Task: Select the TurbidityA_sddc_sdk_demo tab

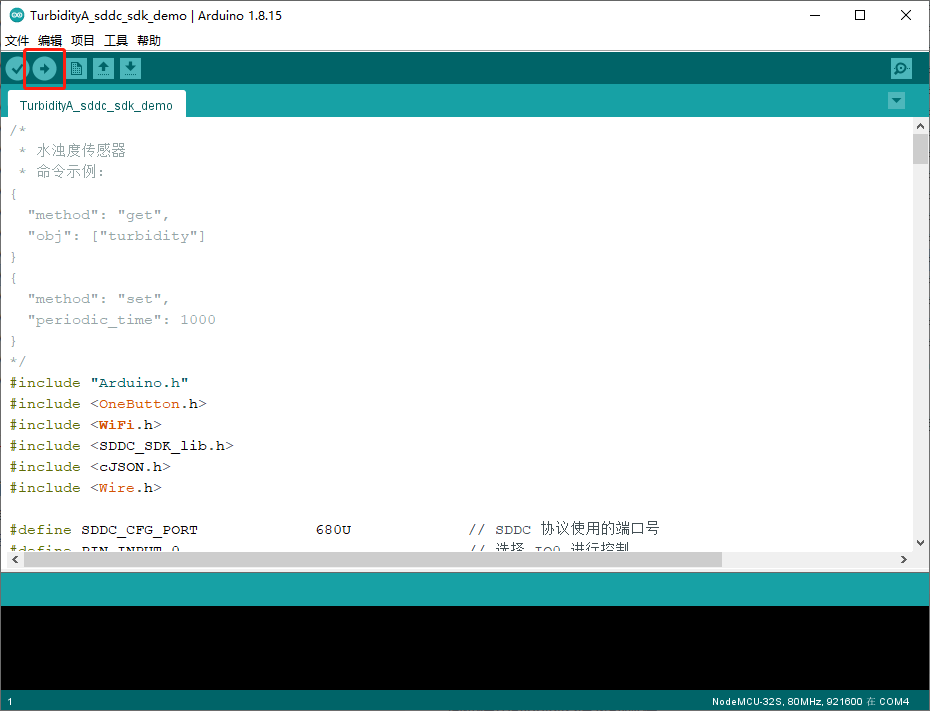Action: [96, 105]
